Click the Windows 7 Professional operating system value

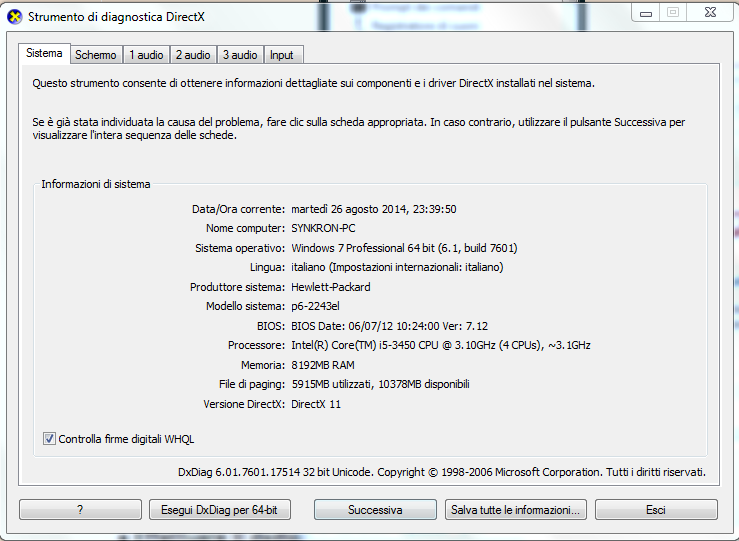pyautogui.click(x=404, y=248)
